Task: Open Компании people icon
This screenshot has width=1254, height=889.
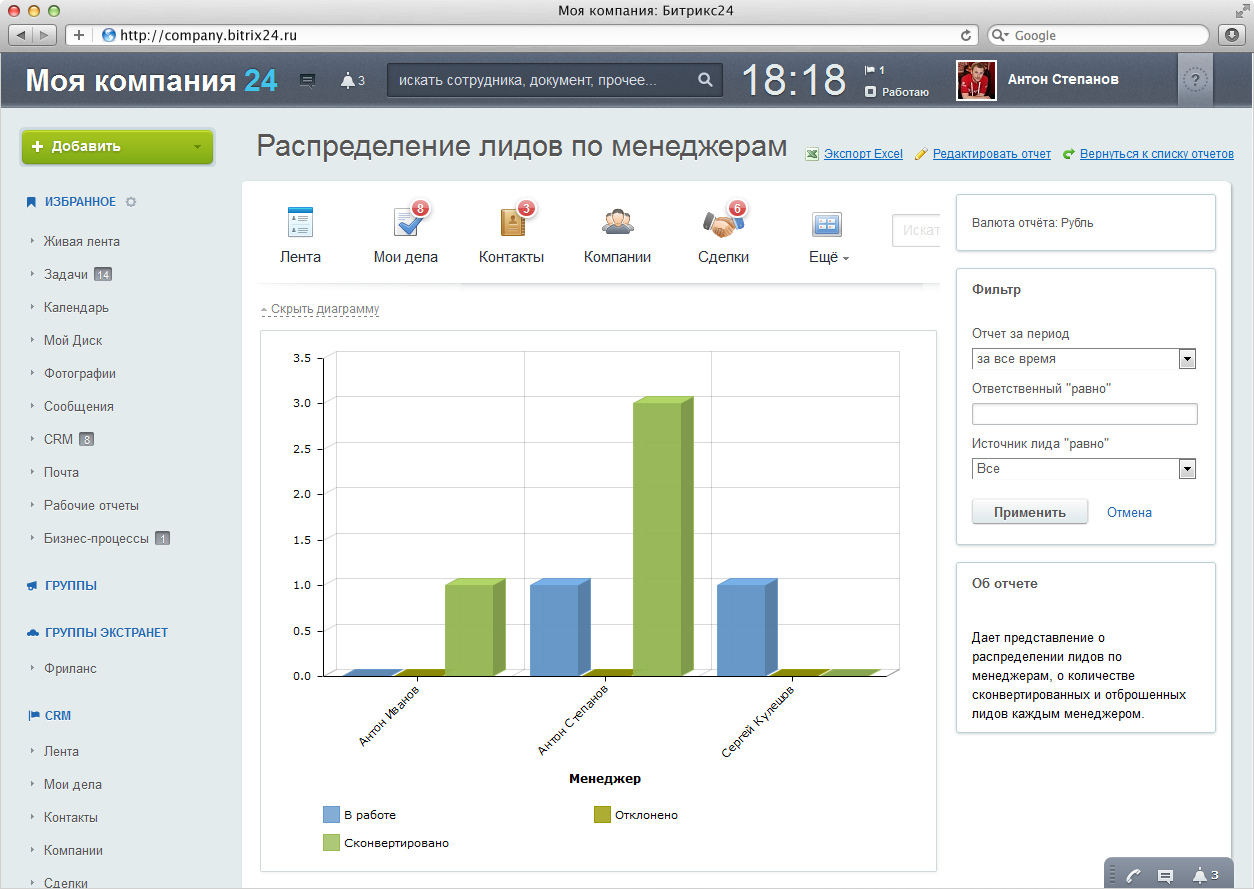Action: point(617,221)
